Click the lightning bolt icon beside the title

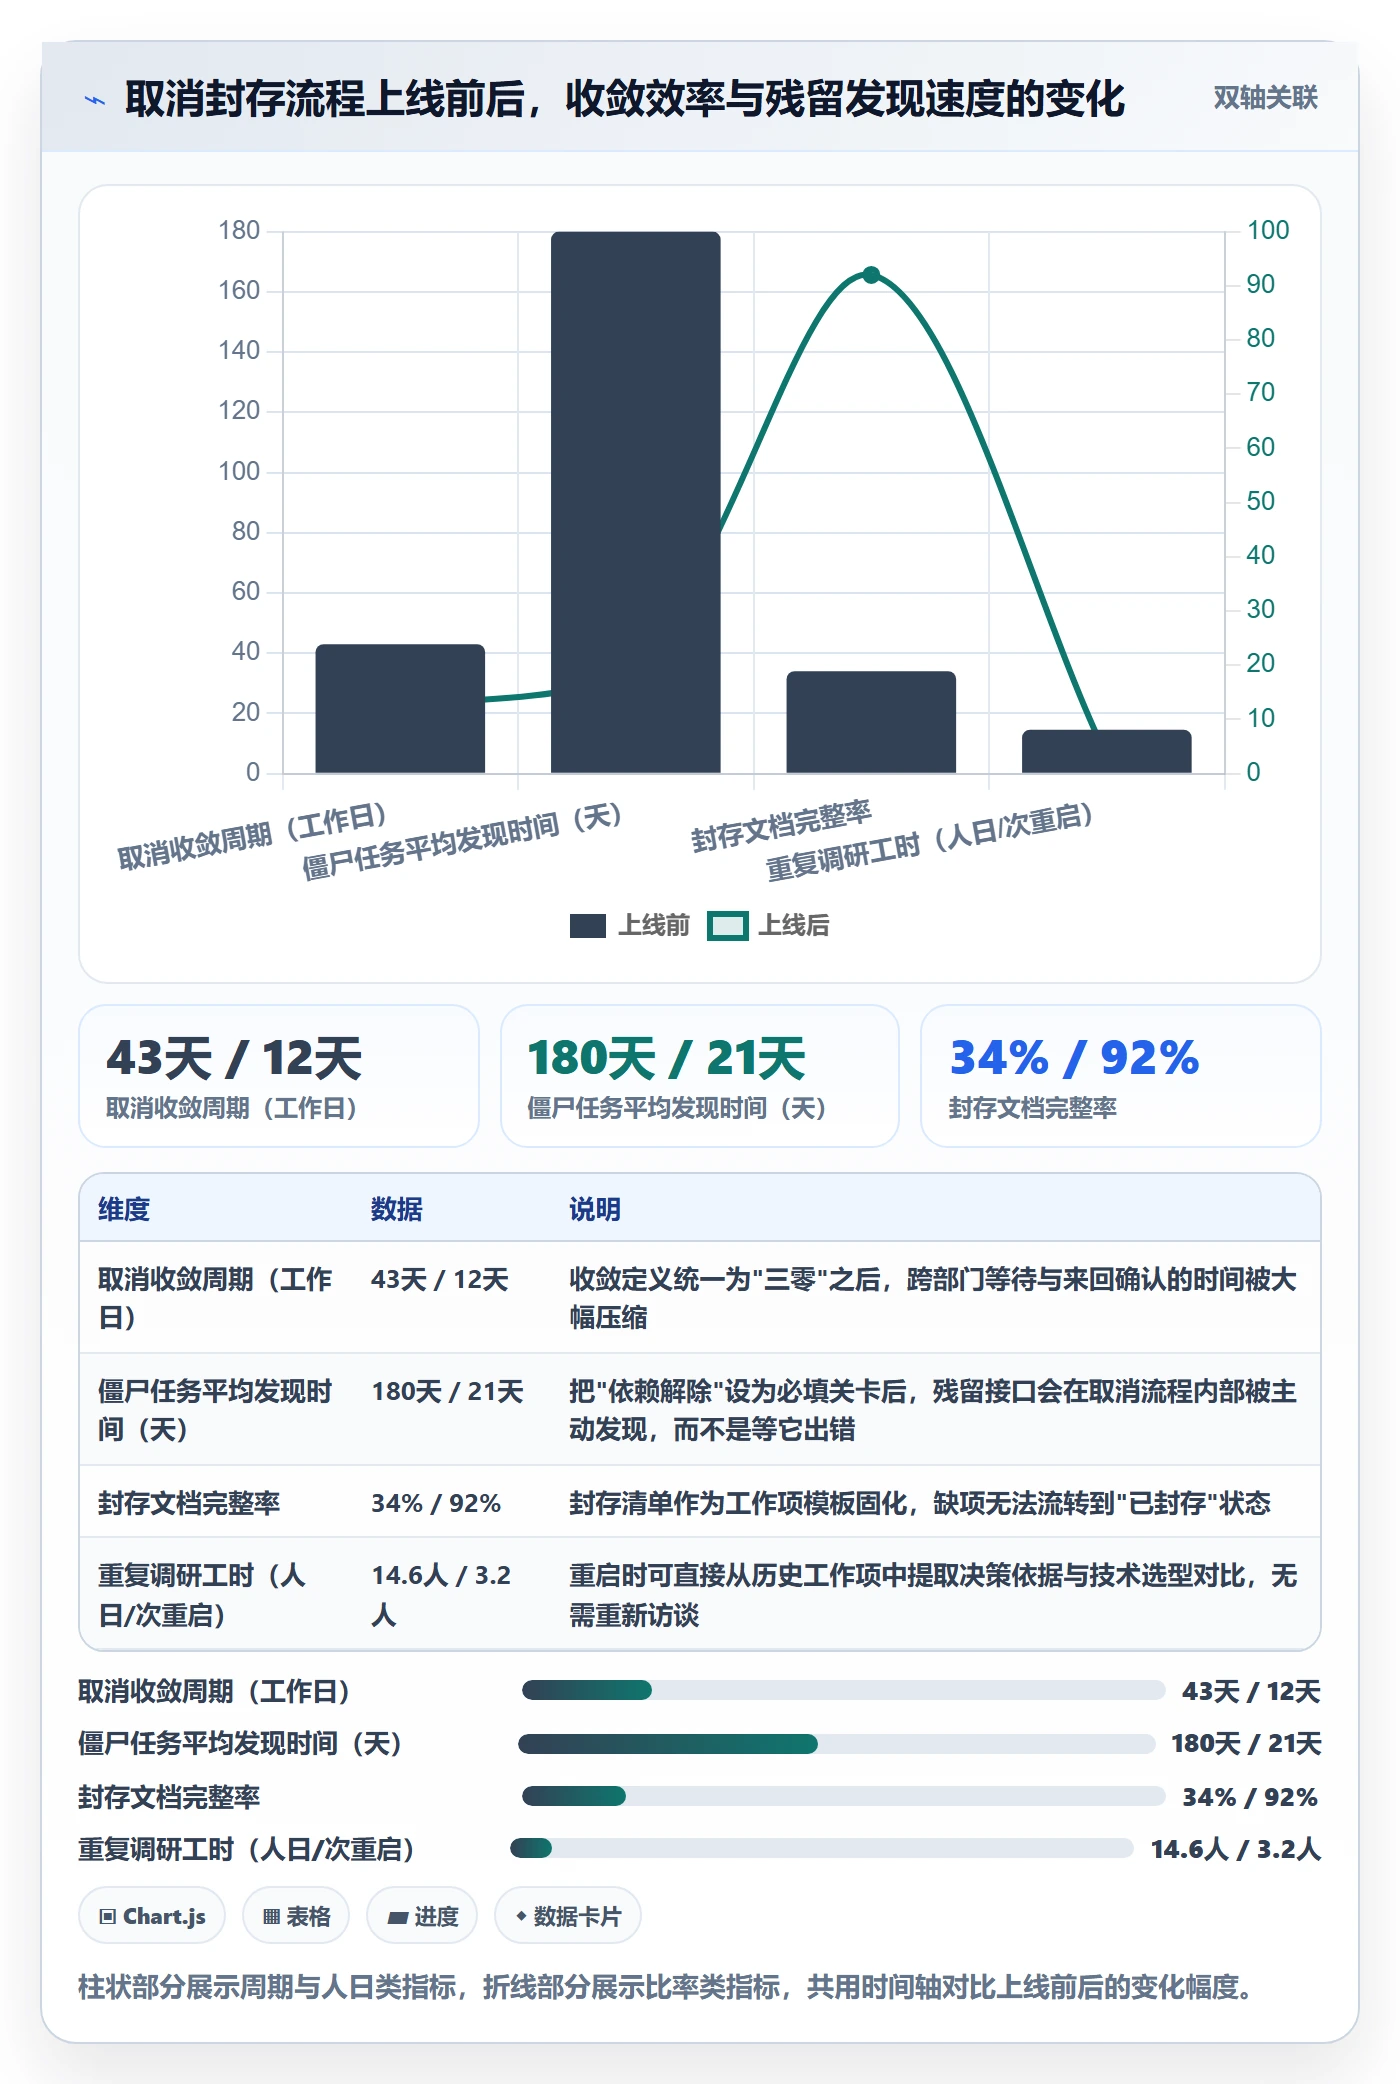95,100
